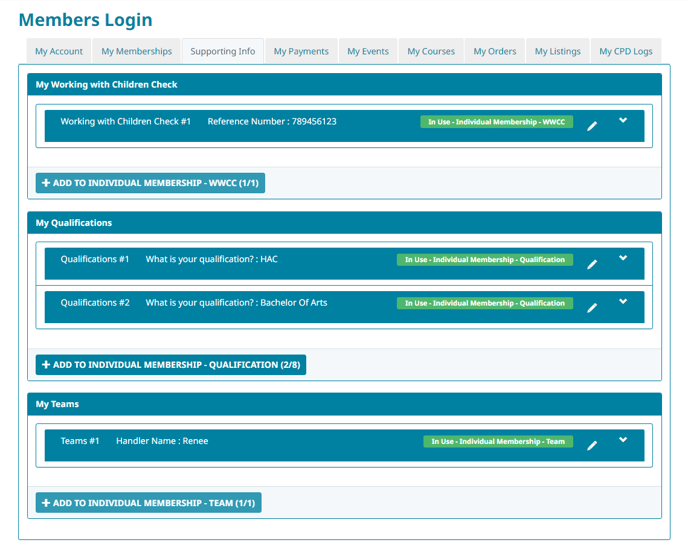Click 'What is your qualification? : Bachelor Of Arts'
The height and width of the screenshot is (546, 688).
point(236,303)
